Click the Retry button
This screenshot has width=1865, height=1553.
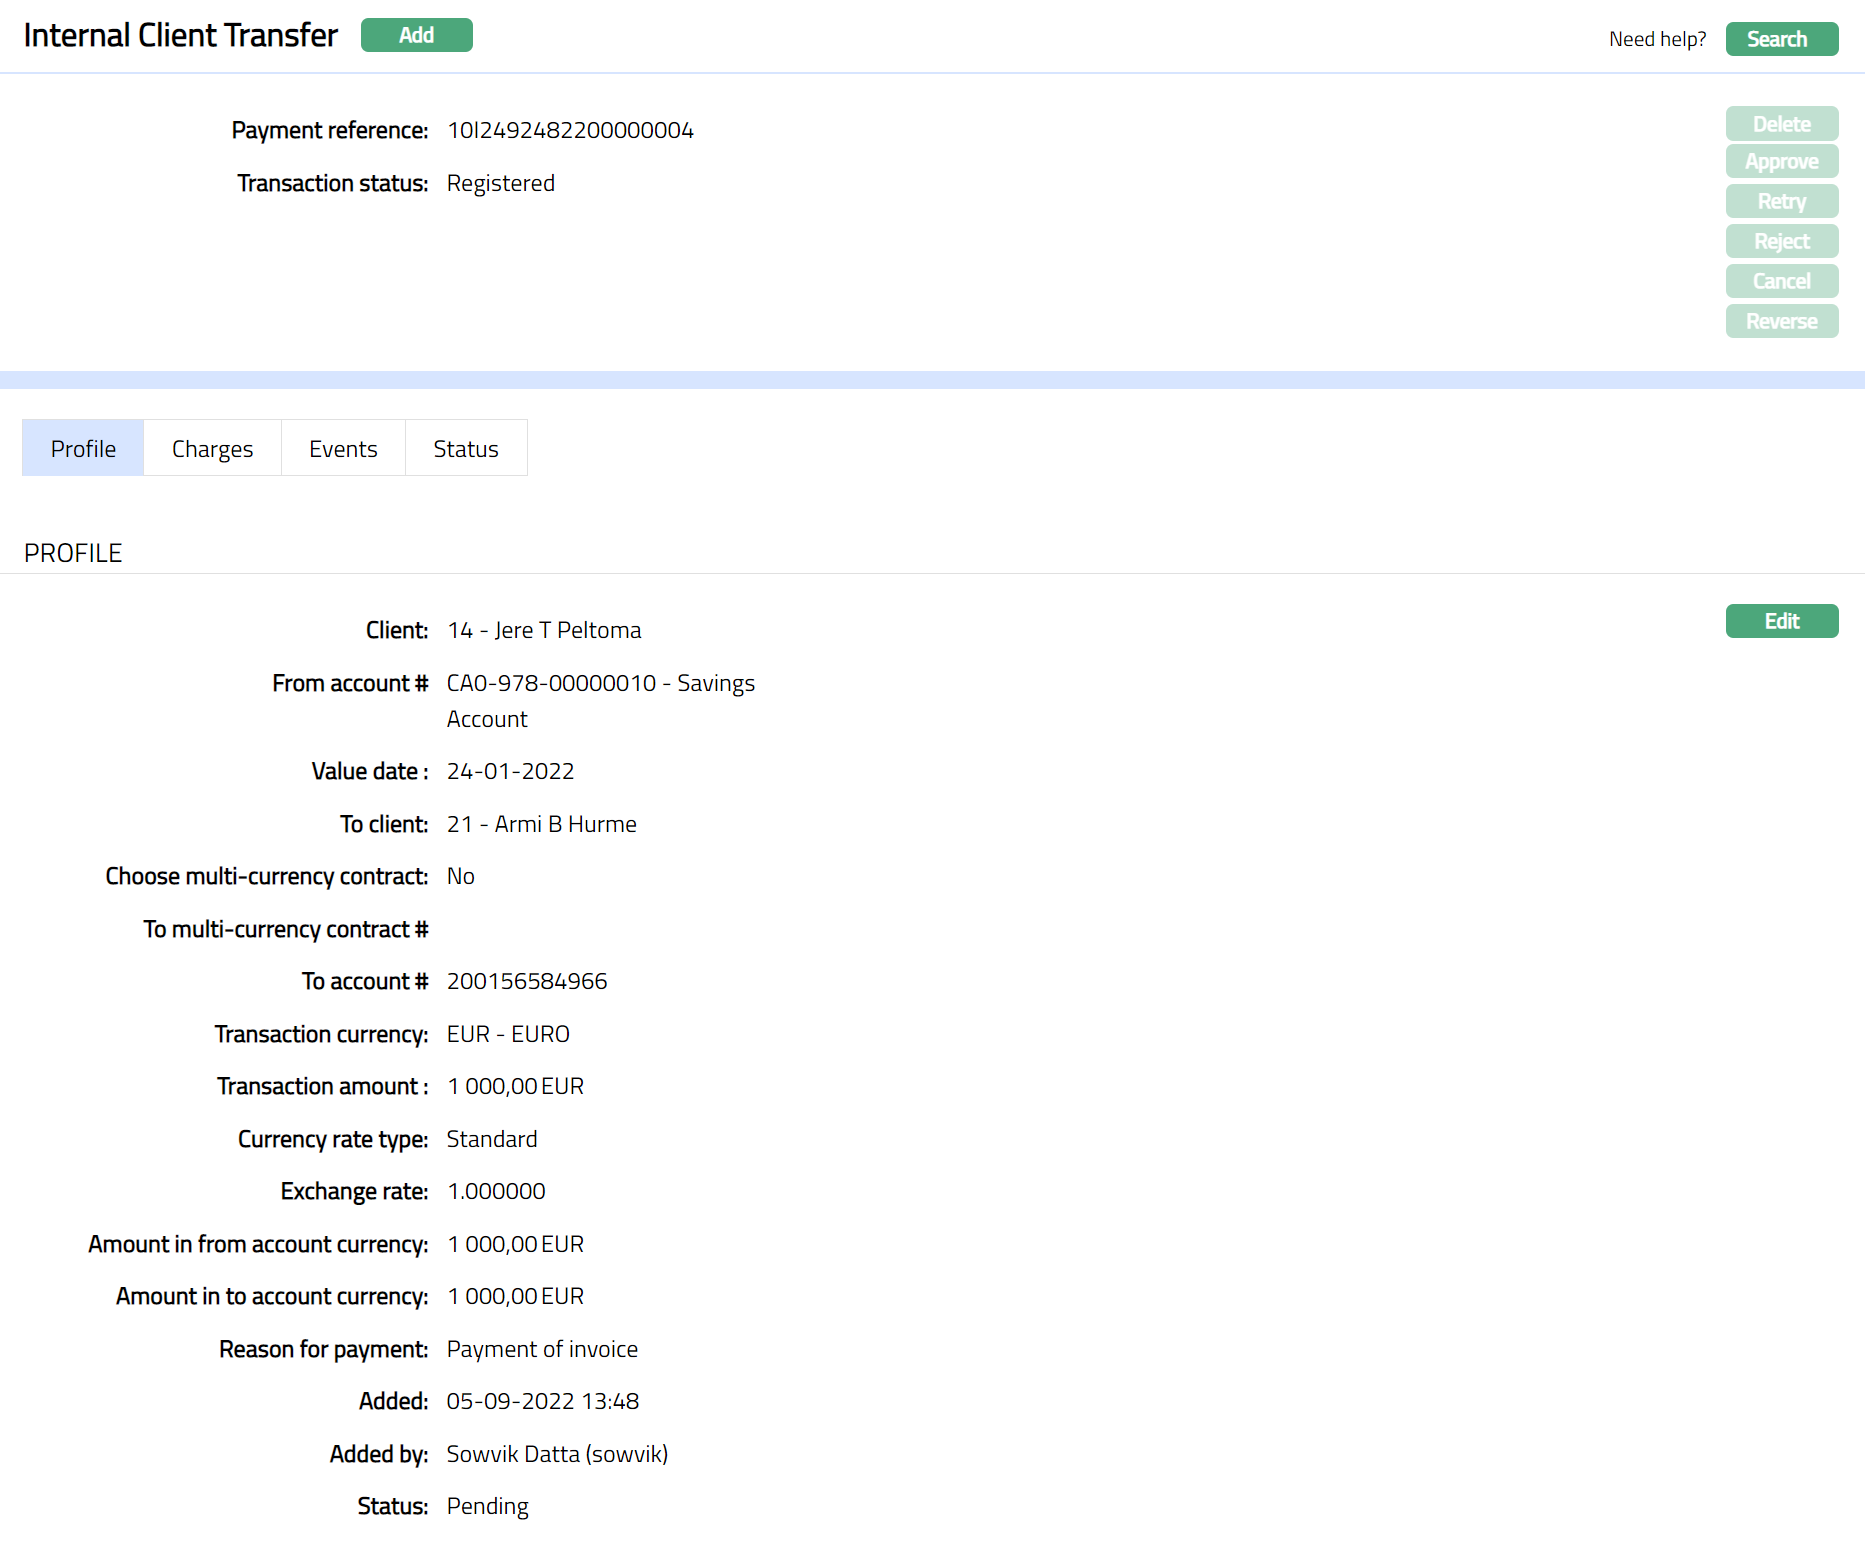pyautogui.click(x=1781, y=202)
